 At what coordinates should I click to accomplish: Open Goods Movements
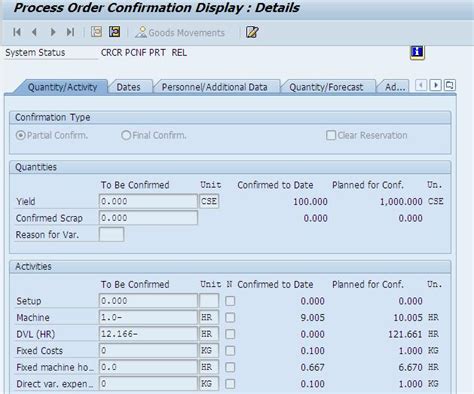tap(180, 32)
